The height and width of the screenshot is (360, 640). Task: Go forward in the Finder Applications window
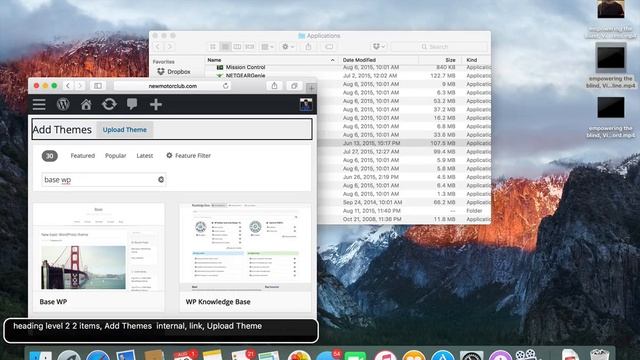click(x=170, y=47)
